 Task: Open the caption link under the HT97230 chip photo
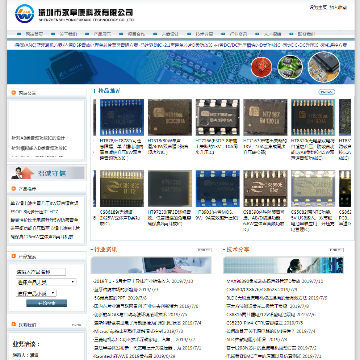tap(169, 218)
